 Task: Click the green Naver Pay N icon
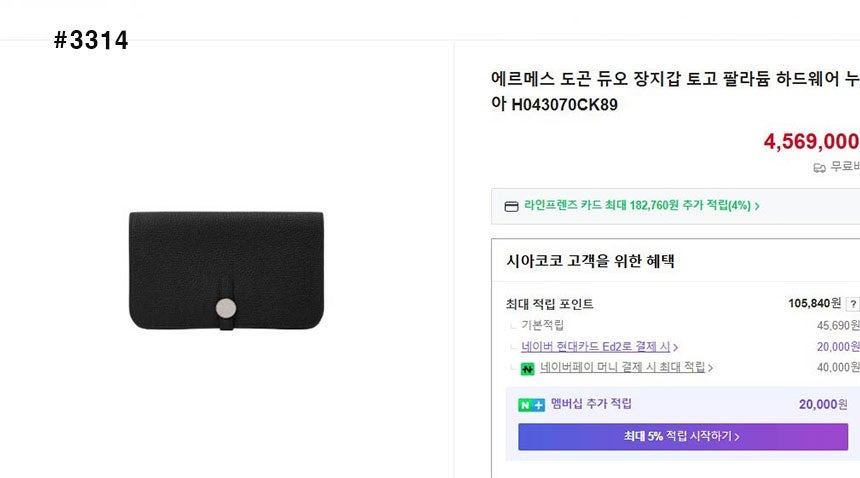click(x=527, y=368)
